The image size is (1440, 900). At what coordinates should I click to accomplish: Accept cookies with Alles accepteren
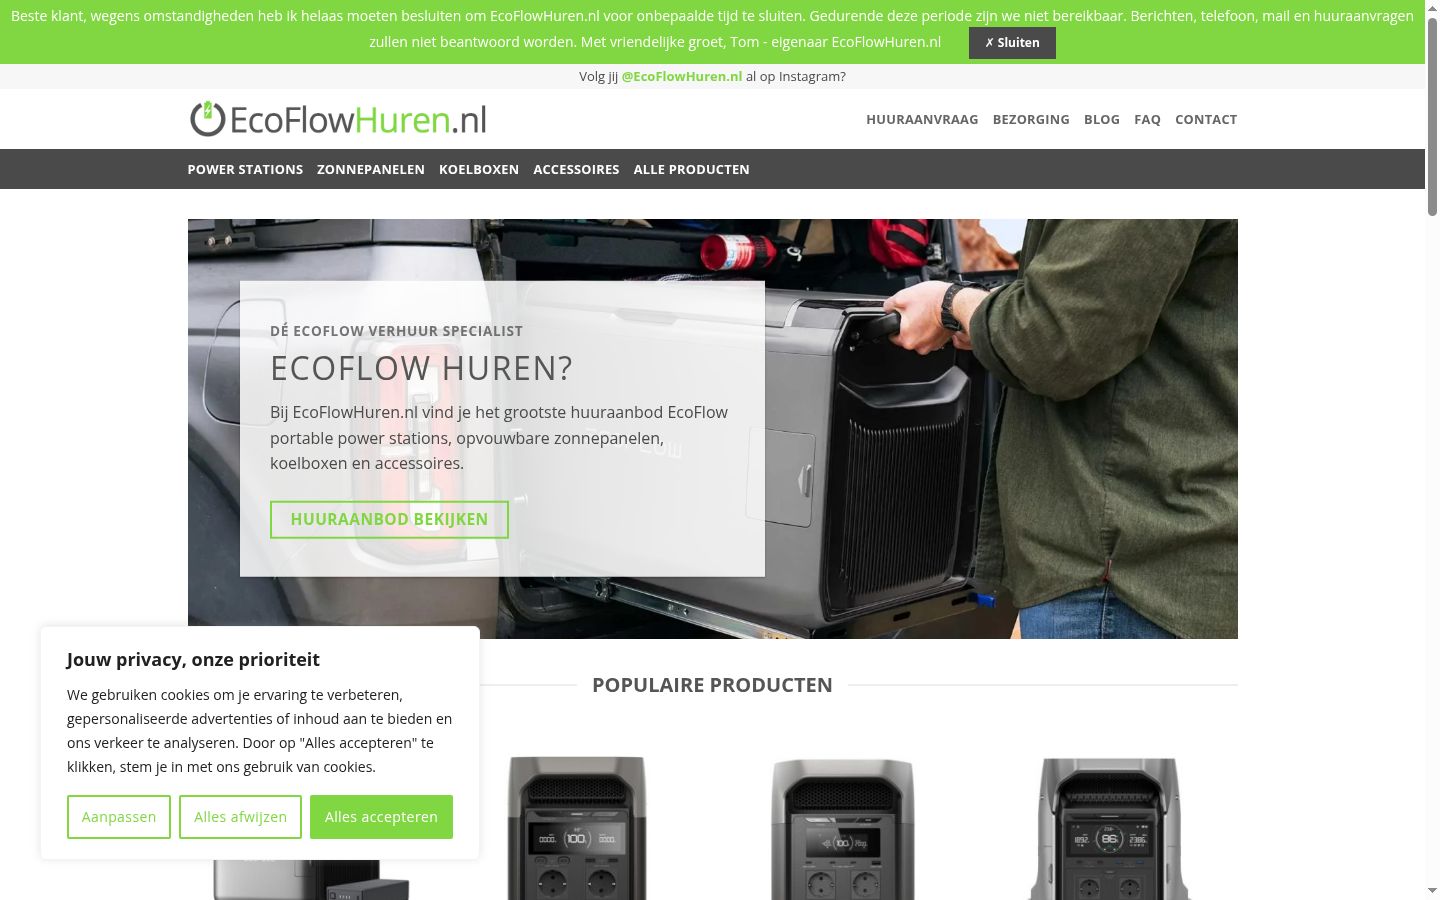coord(381,817)
